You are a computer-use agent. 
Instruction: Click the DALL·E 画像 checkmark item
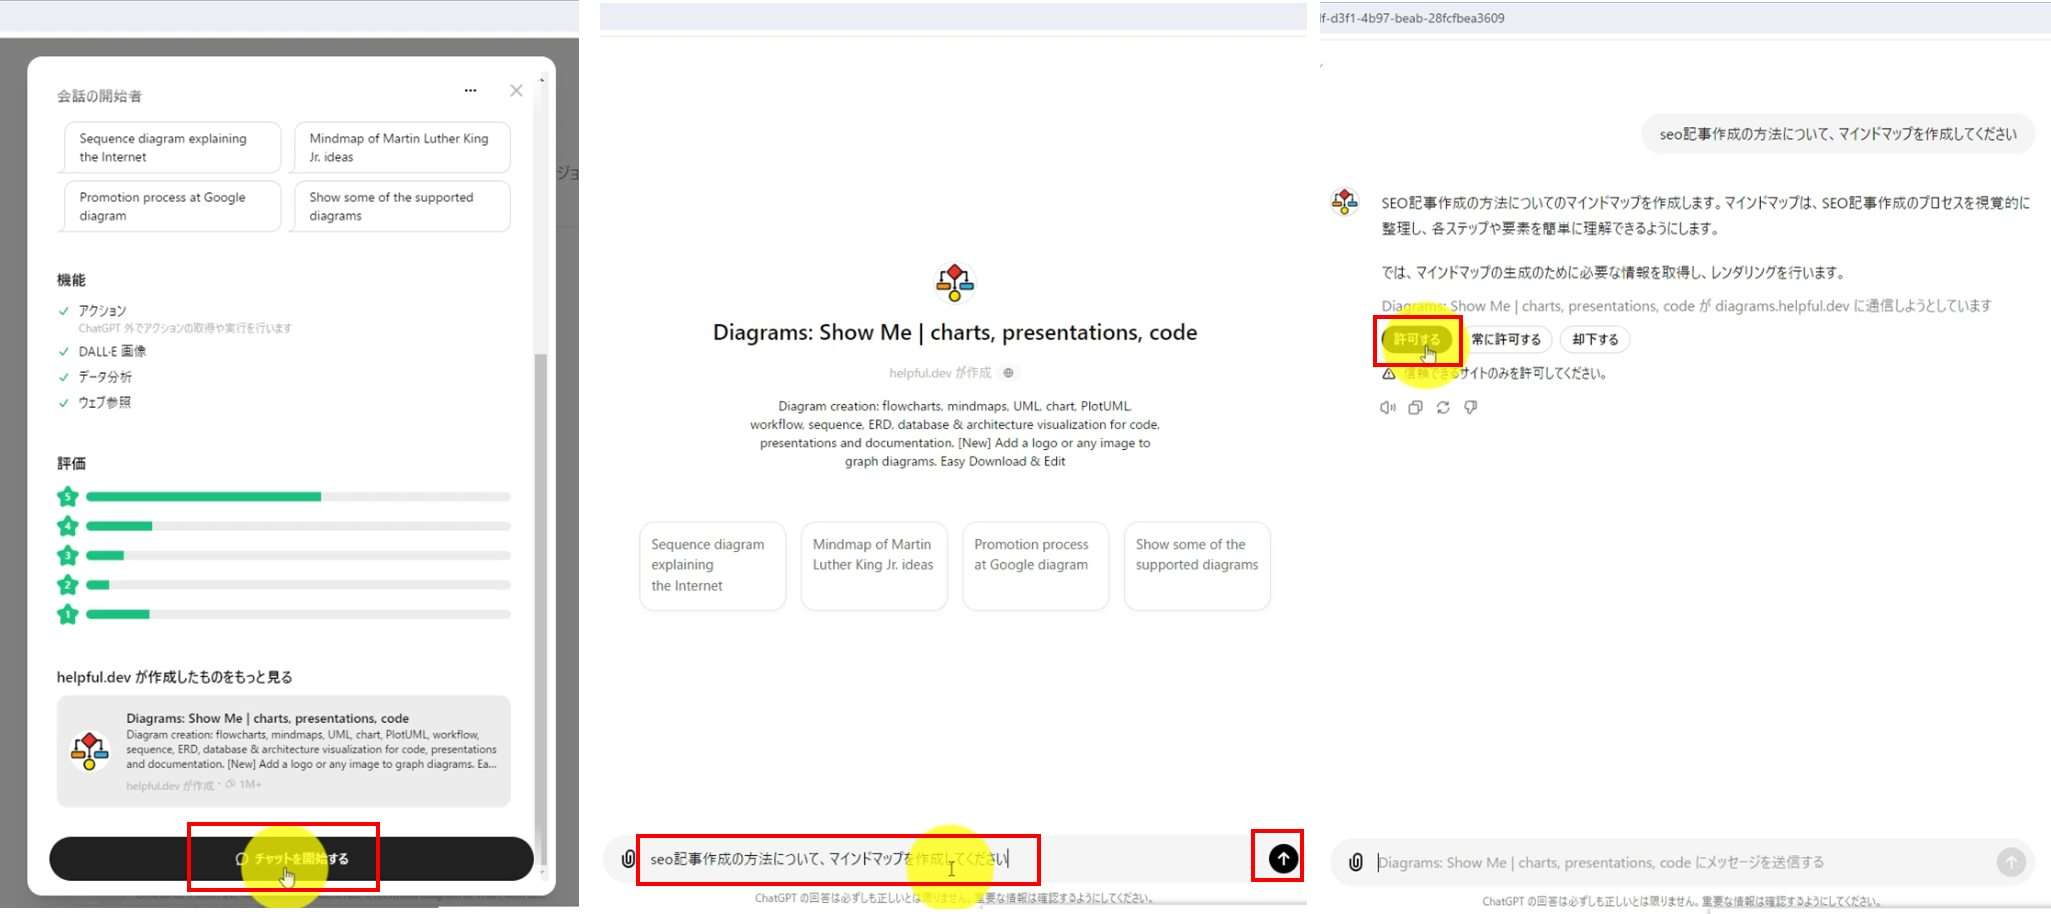click(102, 351)
